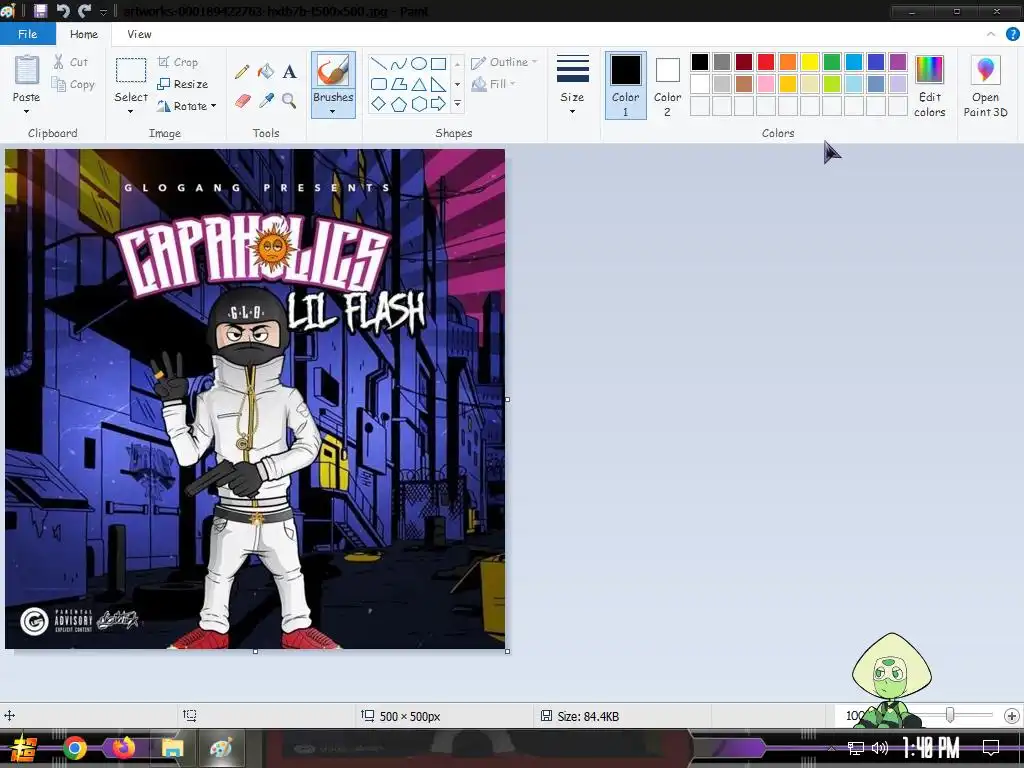Viewport: 1024px width, 768px height.
Task: Click the zoom in plus button
Action: point(1012,716)
